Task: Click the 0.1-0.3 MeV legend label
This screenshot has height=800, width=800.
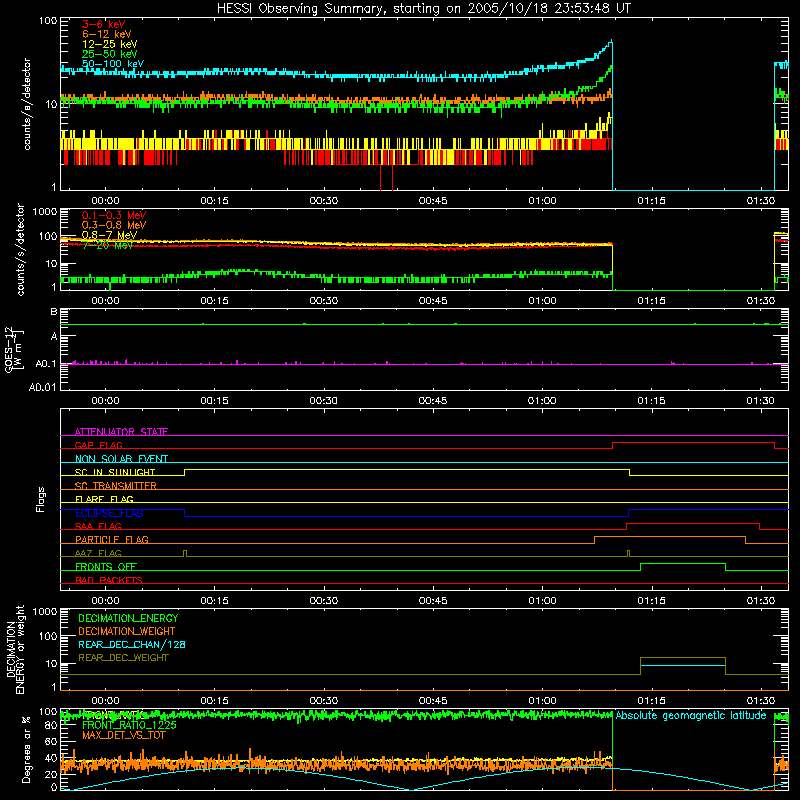Action: coord(114,215)
